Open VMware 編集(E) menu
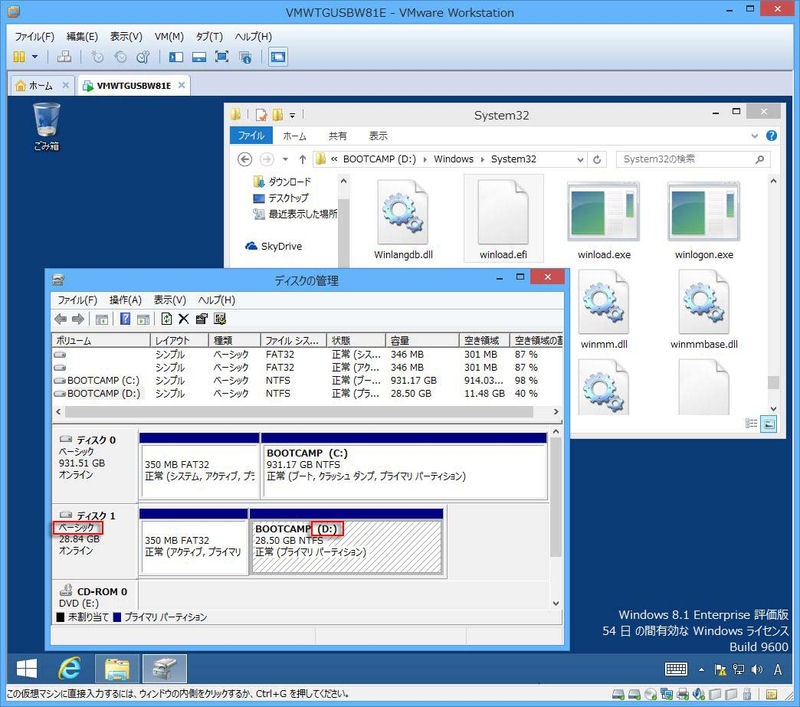The image size is (800, 707). 82,36
